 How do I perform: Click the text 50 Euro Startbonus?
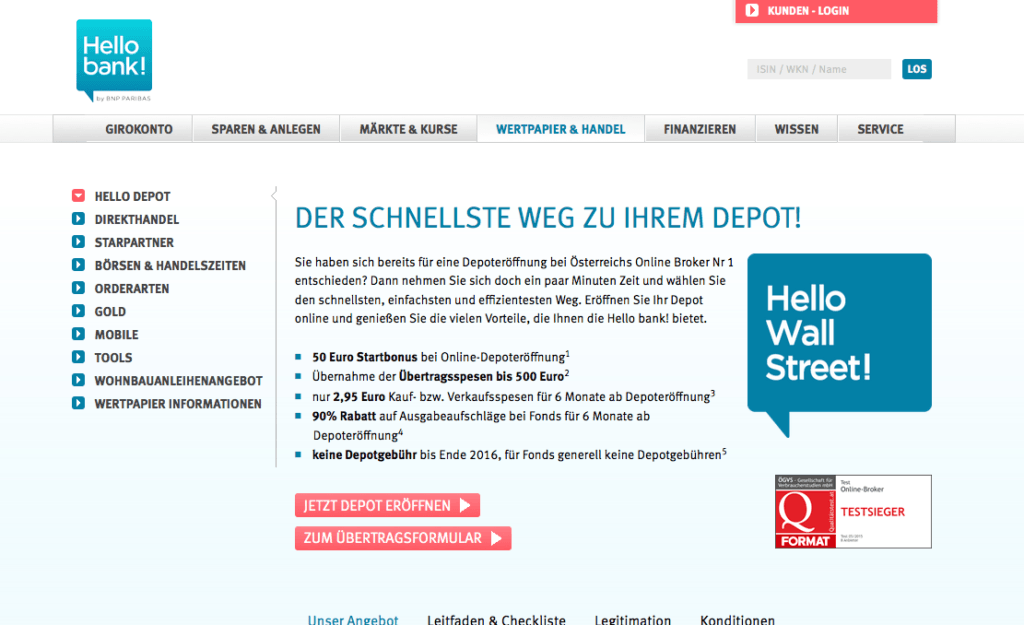click(364, 357)
